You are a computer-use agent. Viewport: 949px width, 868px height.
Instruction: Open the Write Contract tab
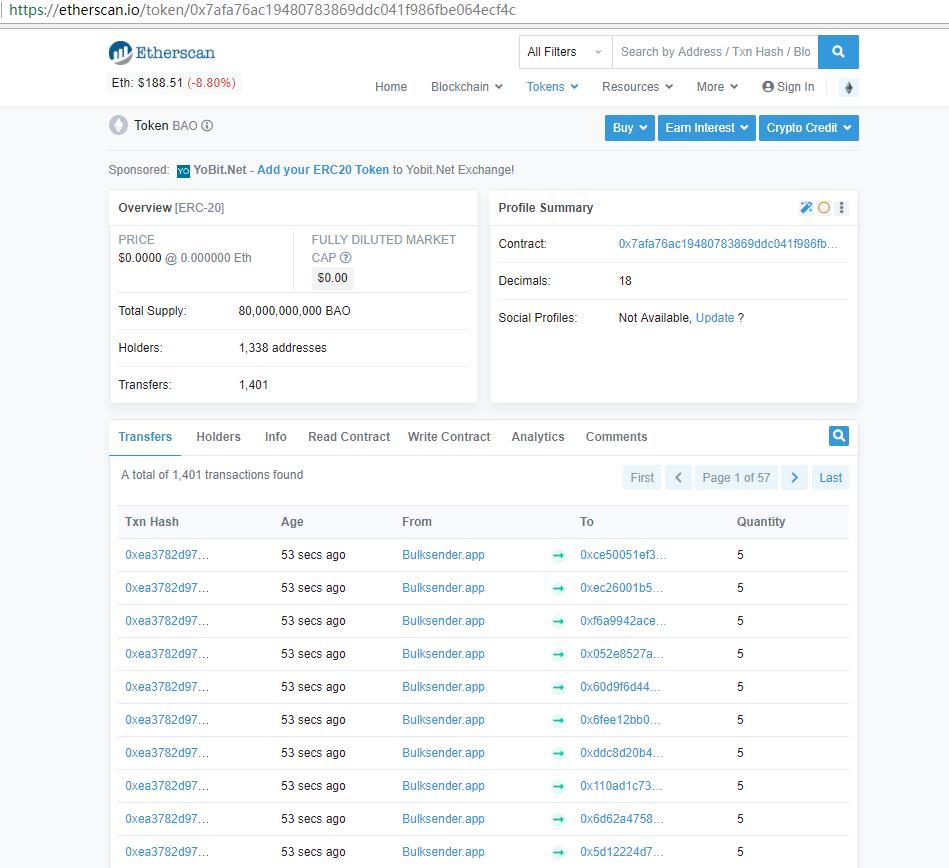coord(449,436)
